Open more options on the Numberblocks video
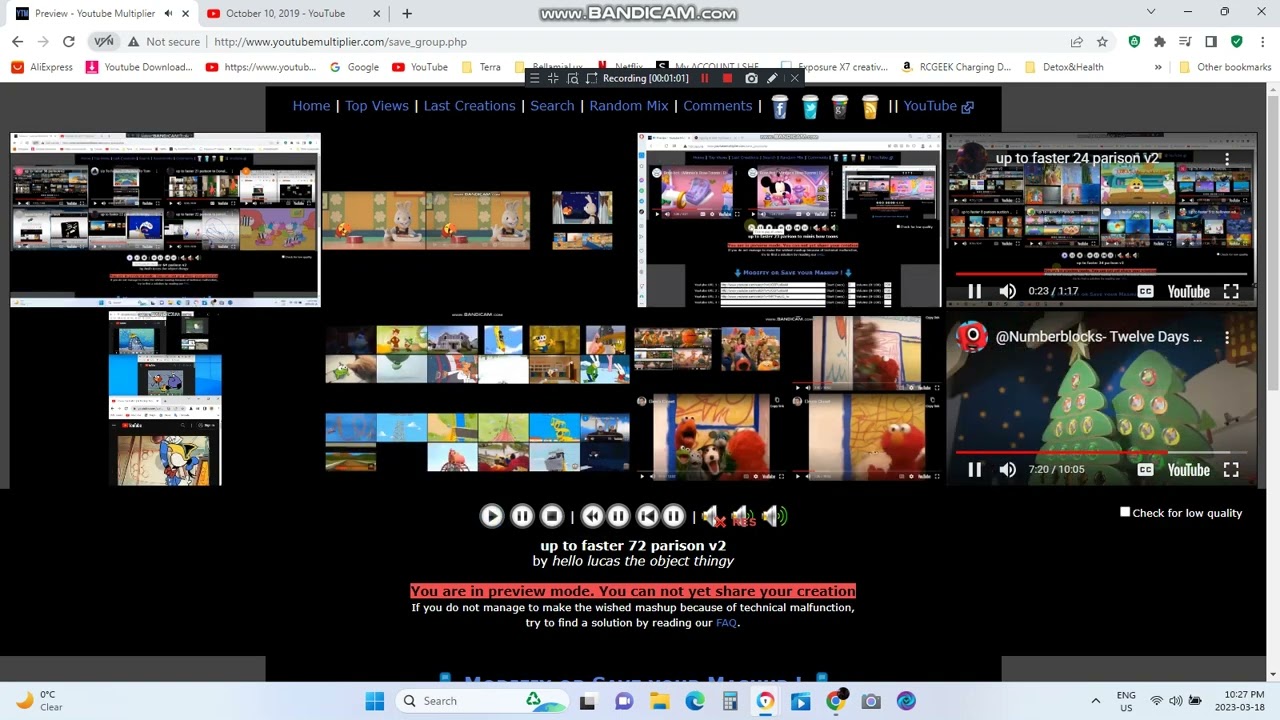Image resolution: width=1280 pixels, height=720 pixels. pos(1227,337)
